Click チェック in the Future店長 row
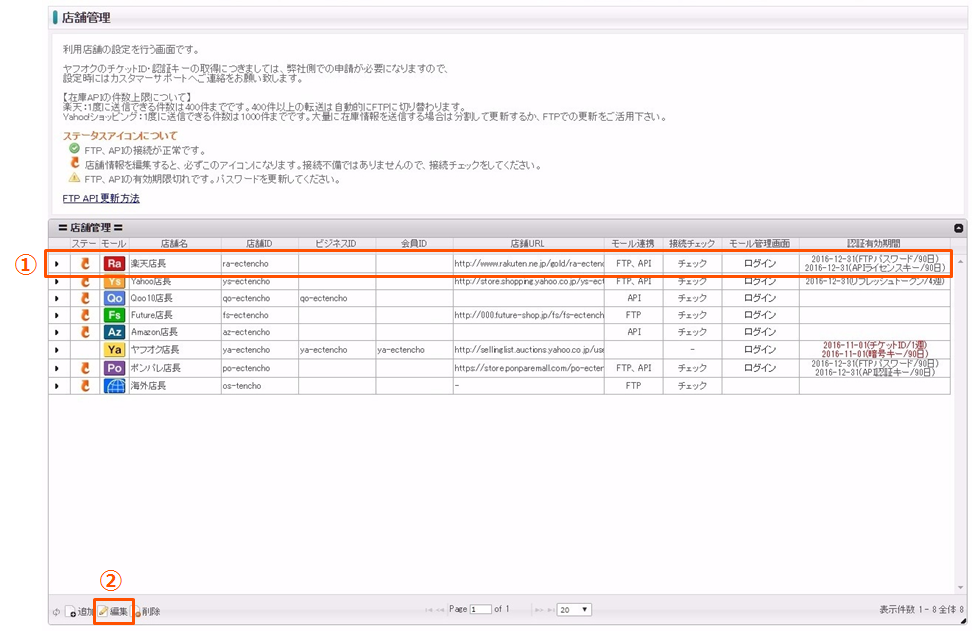This screenshot has height=631, width=972. pyautogui.click(x=692, y=315)
